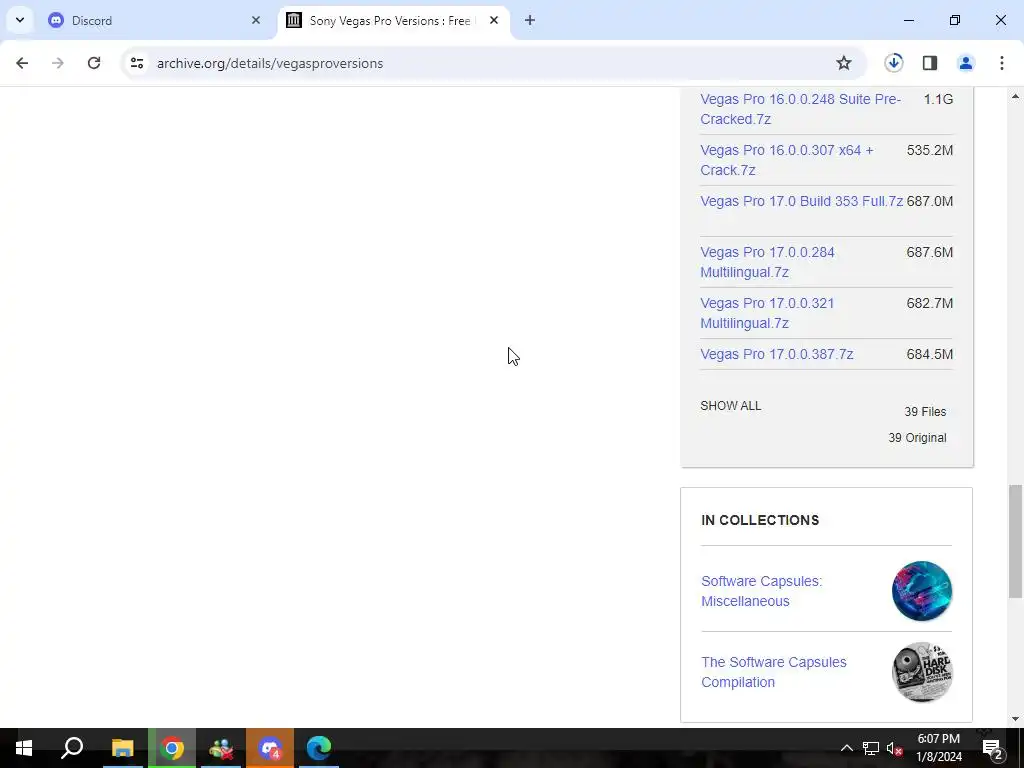
Task: Open a new browser tab
Action: [530, 21]
